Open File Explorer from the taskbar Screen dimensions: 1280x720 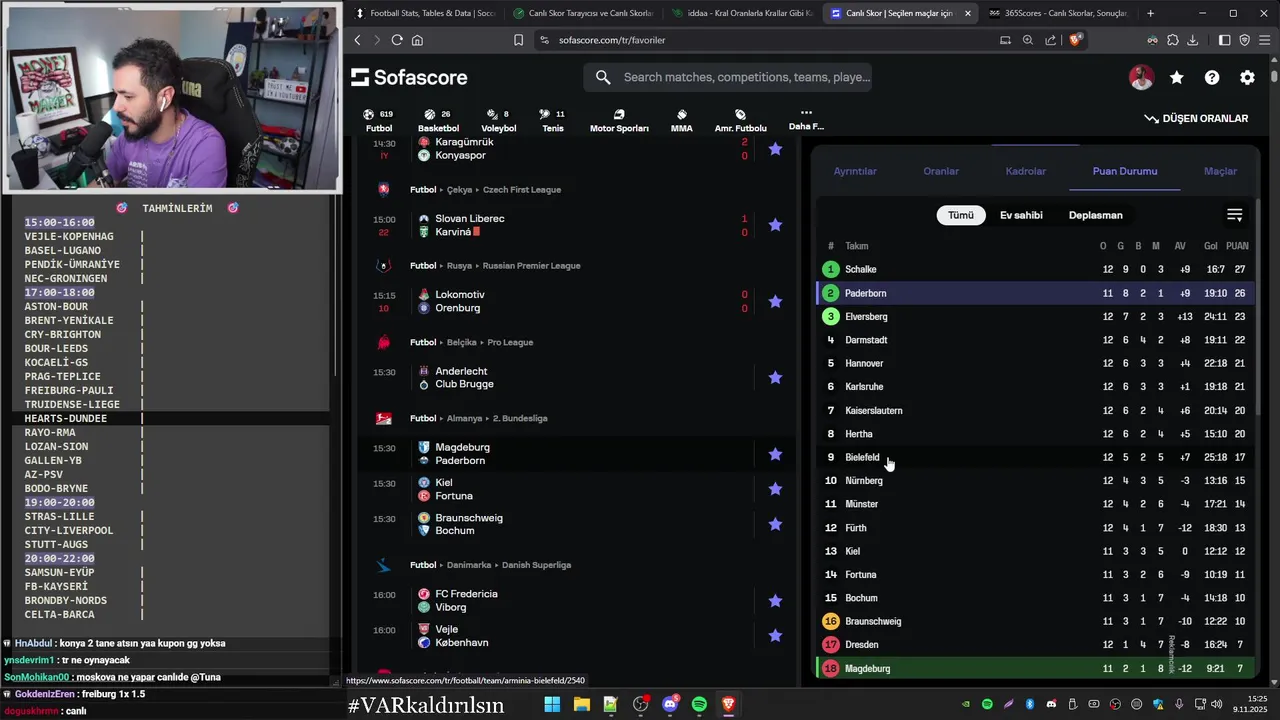point(581,705)
